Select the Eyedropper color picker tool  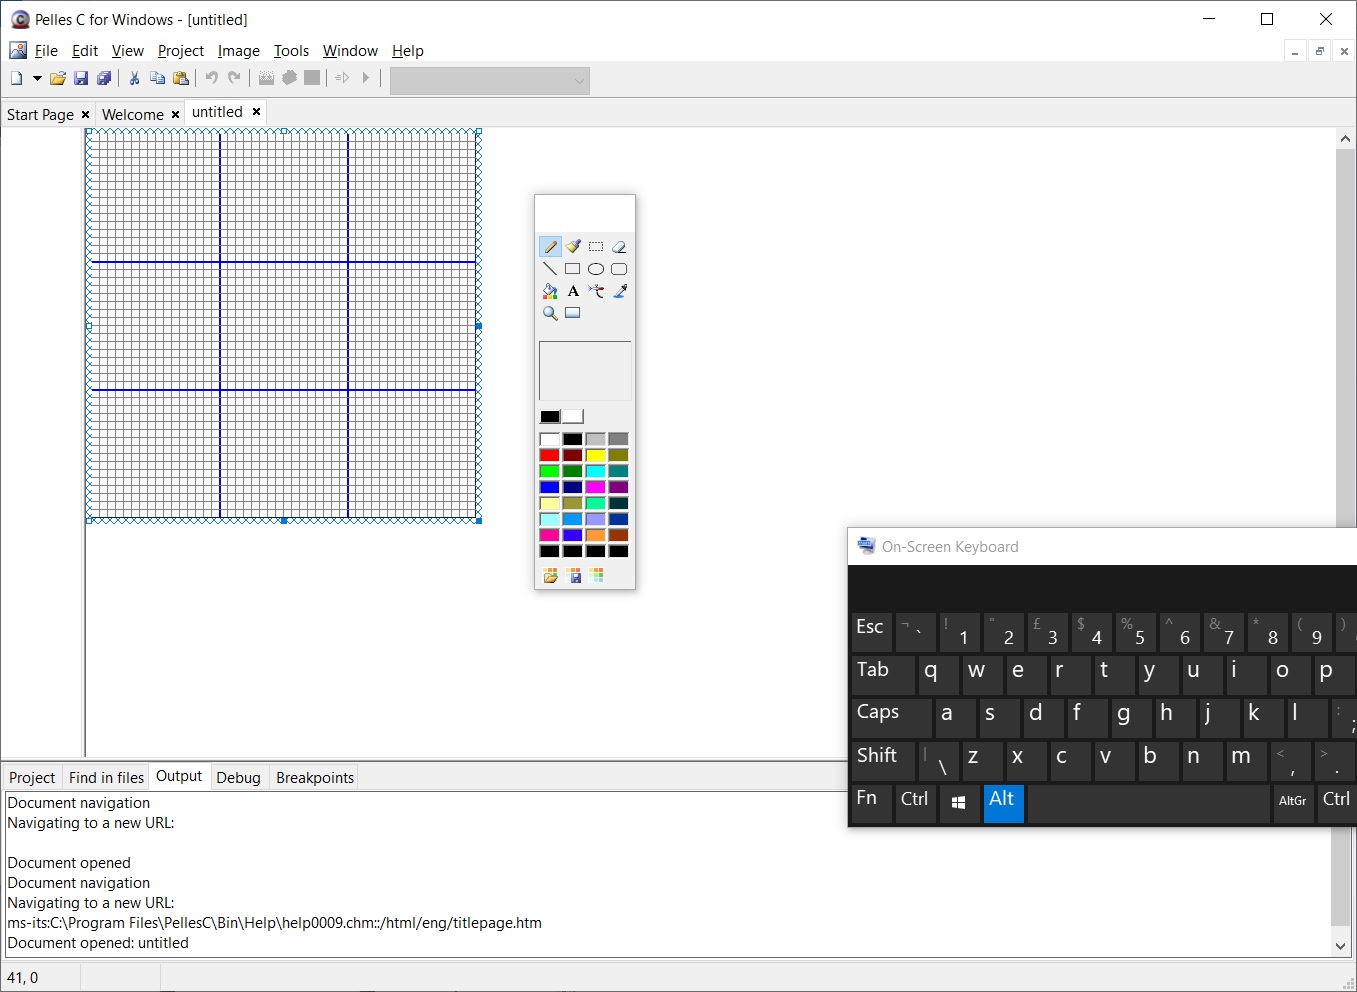click(619, 291)
